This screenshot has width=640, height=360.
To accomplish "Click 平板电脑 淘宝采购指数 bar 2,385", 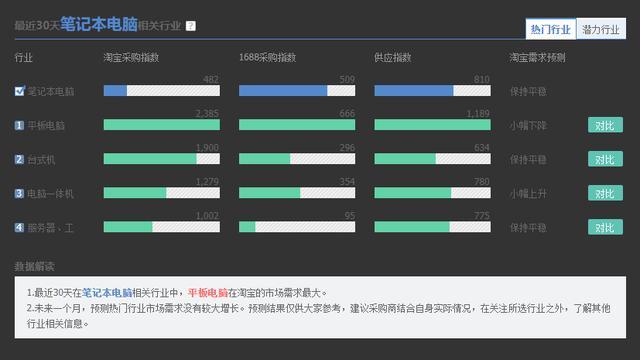I will coord(162,124).
